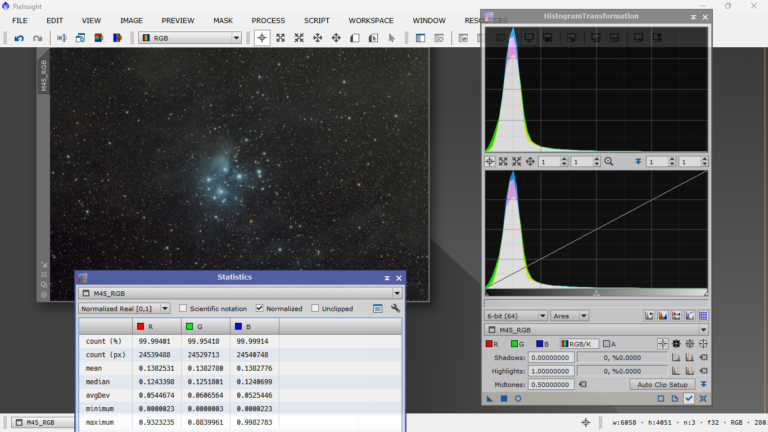The width and height of the screenshot is (768, 432).
Task: Activate the crosshair Readout mode tool
Action: tap(262, 38)
